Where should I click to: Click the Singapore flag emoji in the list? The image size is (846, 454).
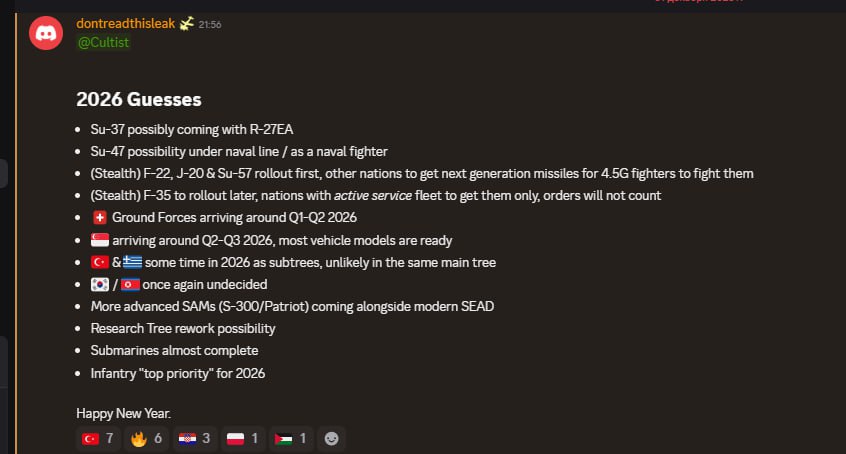coord(99,240)
